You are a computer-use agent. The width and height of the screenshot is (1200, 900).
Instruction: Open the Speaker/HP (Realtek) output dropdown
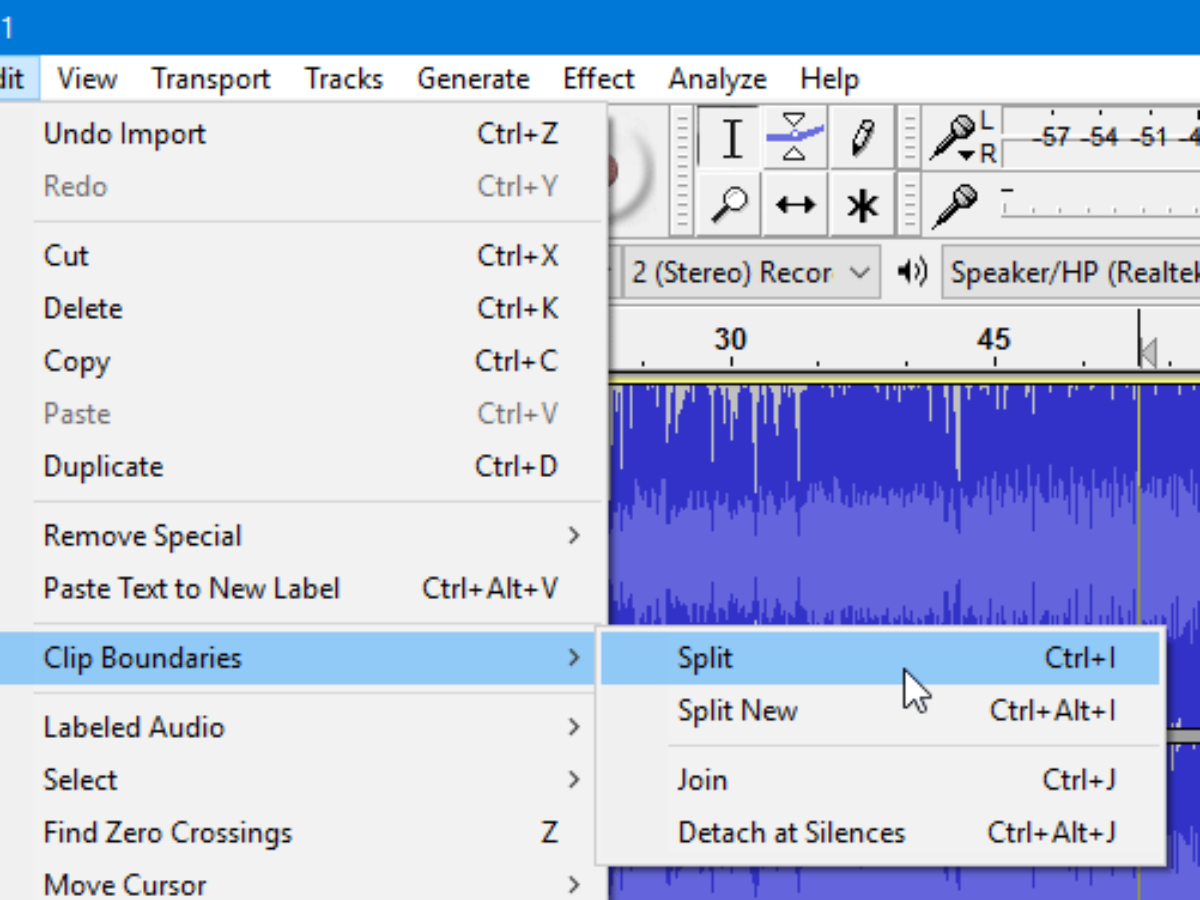pos(1071,272)
